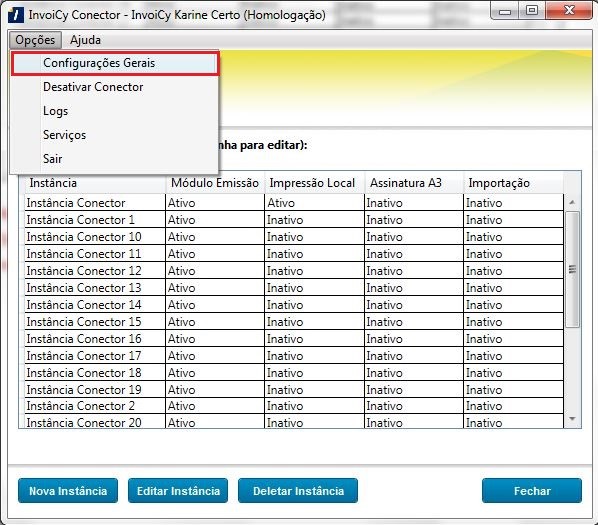Select Configurações Gerais menu entry
Viewport: 598px width, 525px height.
[115, 63]
